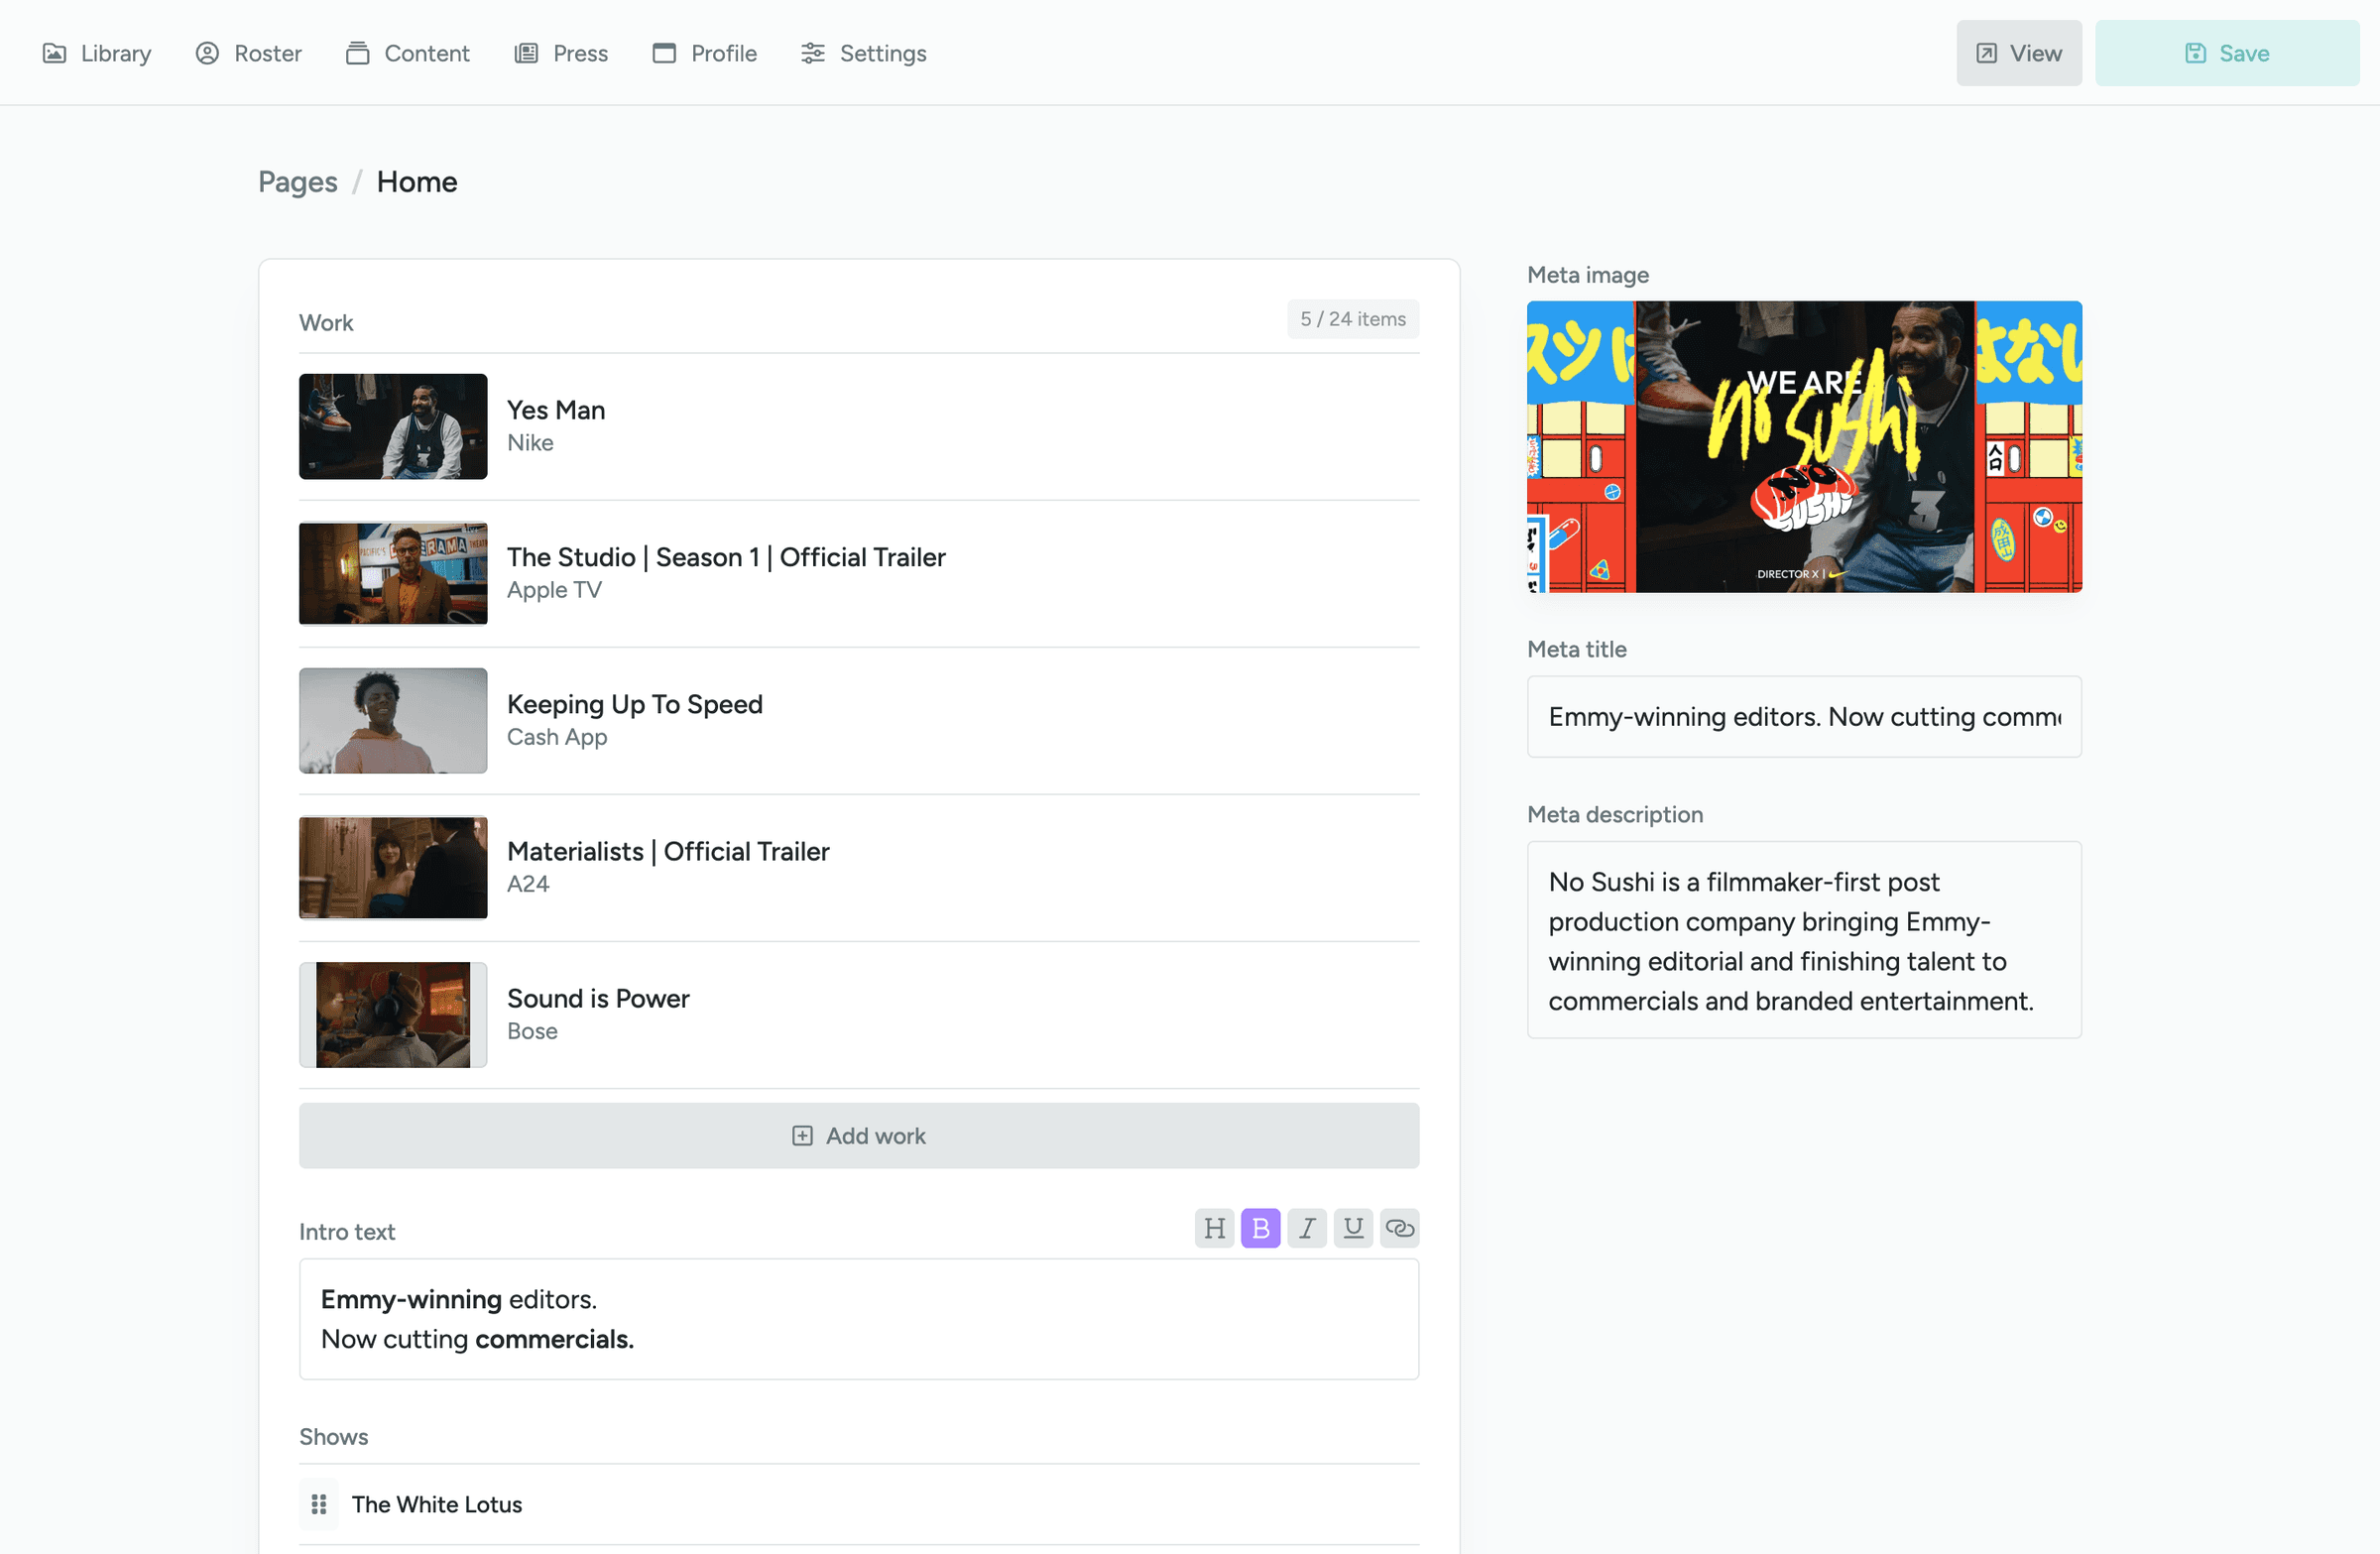Edit the Meta description text area
Viewport: 2380px width, 1554px height.
[1804, 940]
